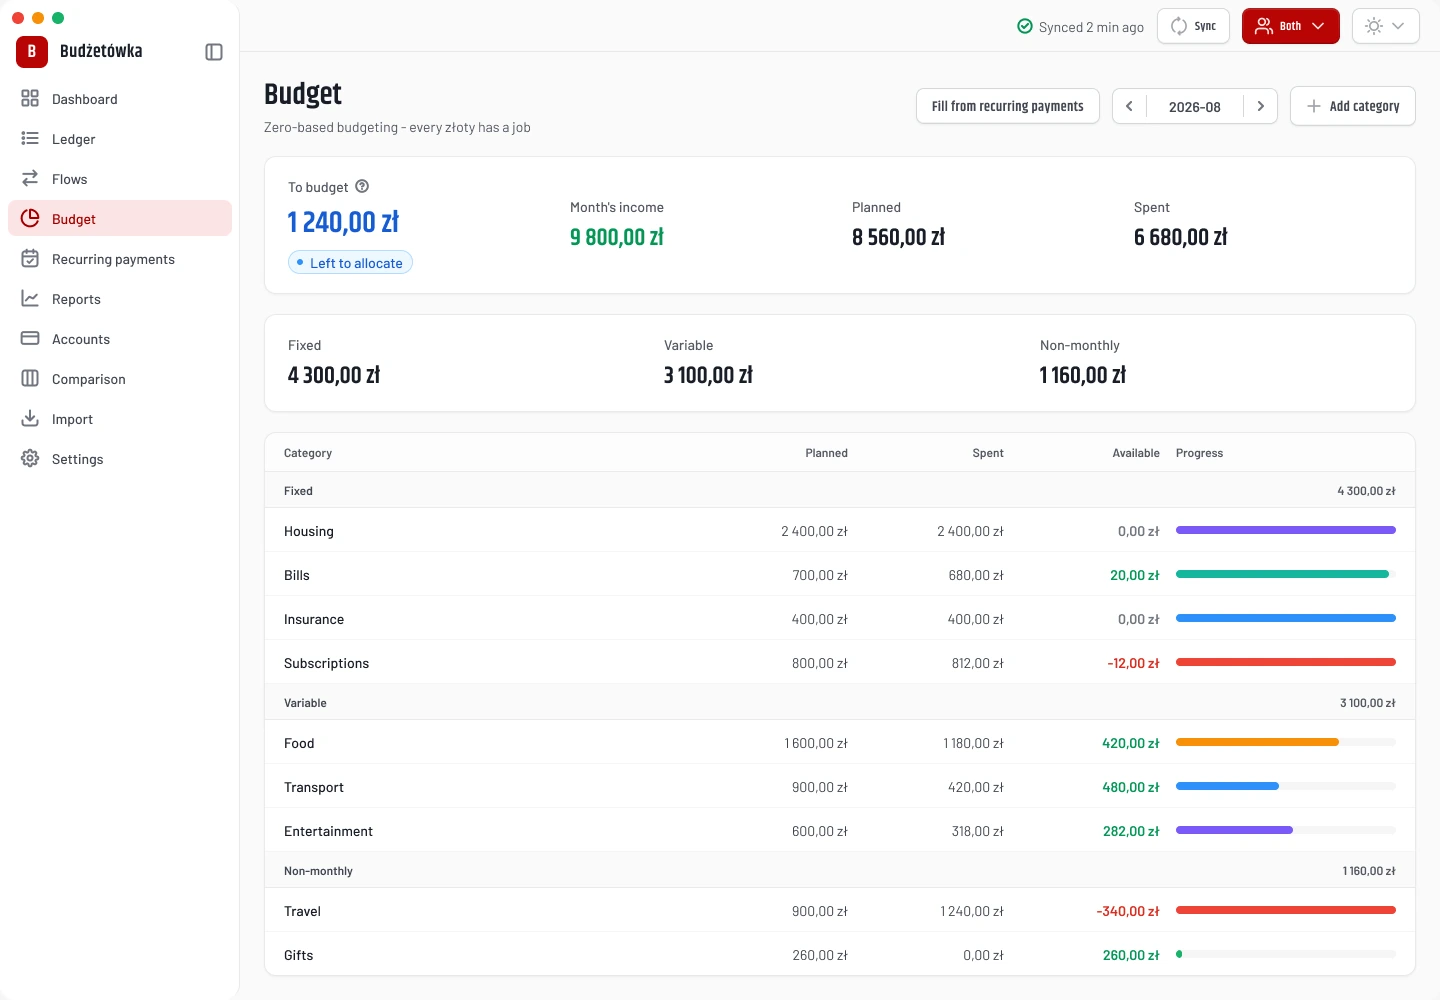Click the Add category button
The width and height of the screenshot is (1440, 1000).
[x=1352, y=106]
